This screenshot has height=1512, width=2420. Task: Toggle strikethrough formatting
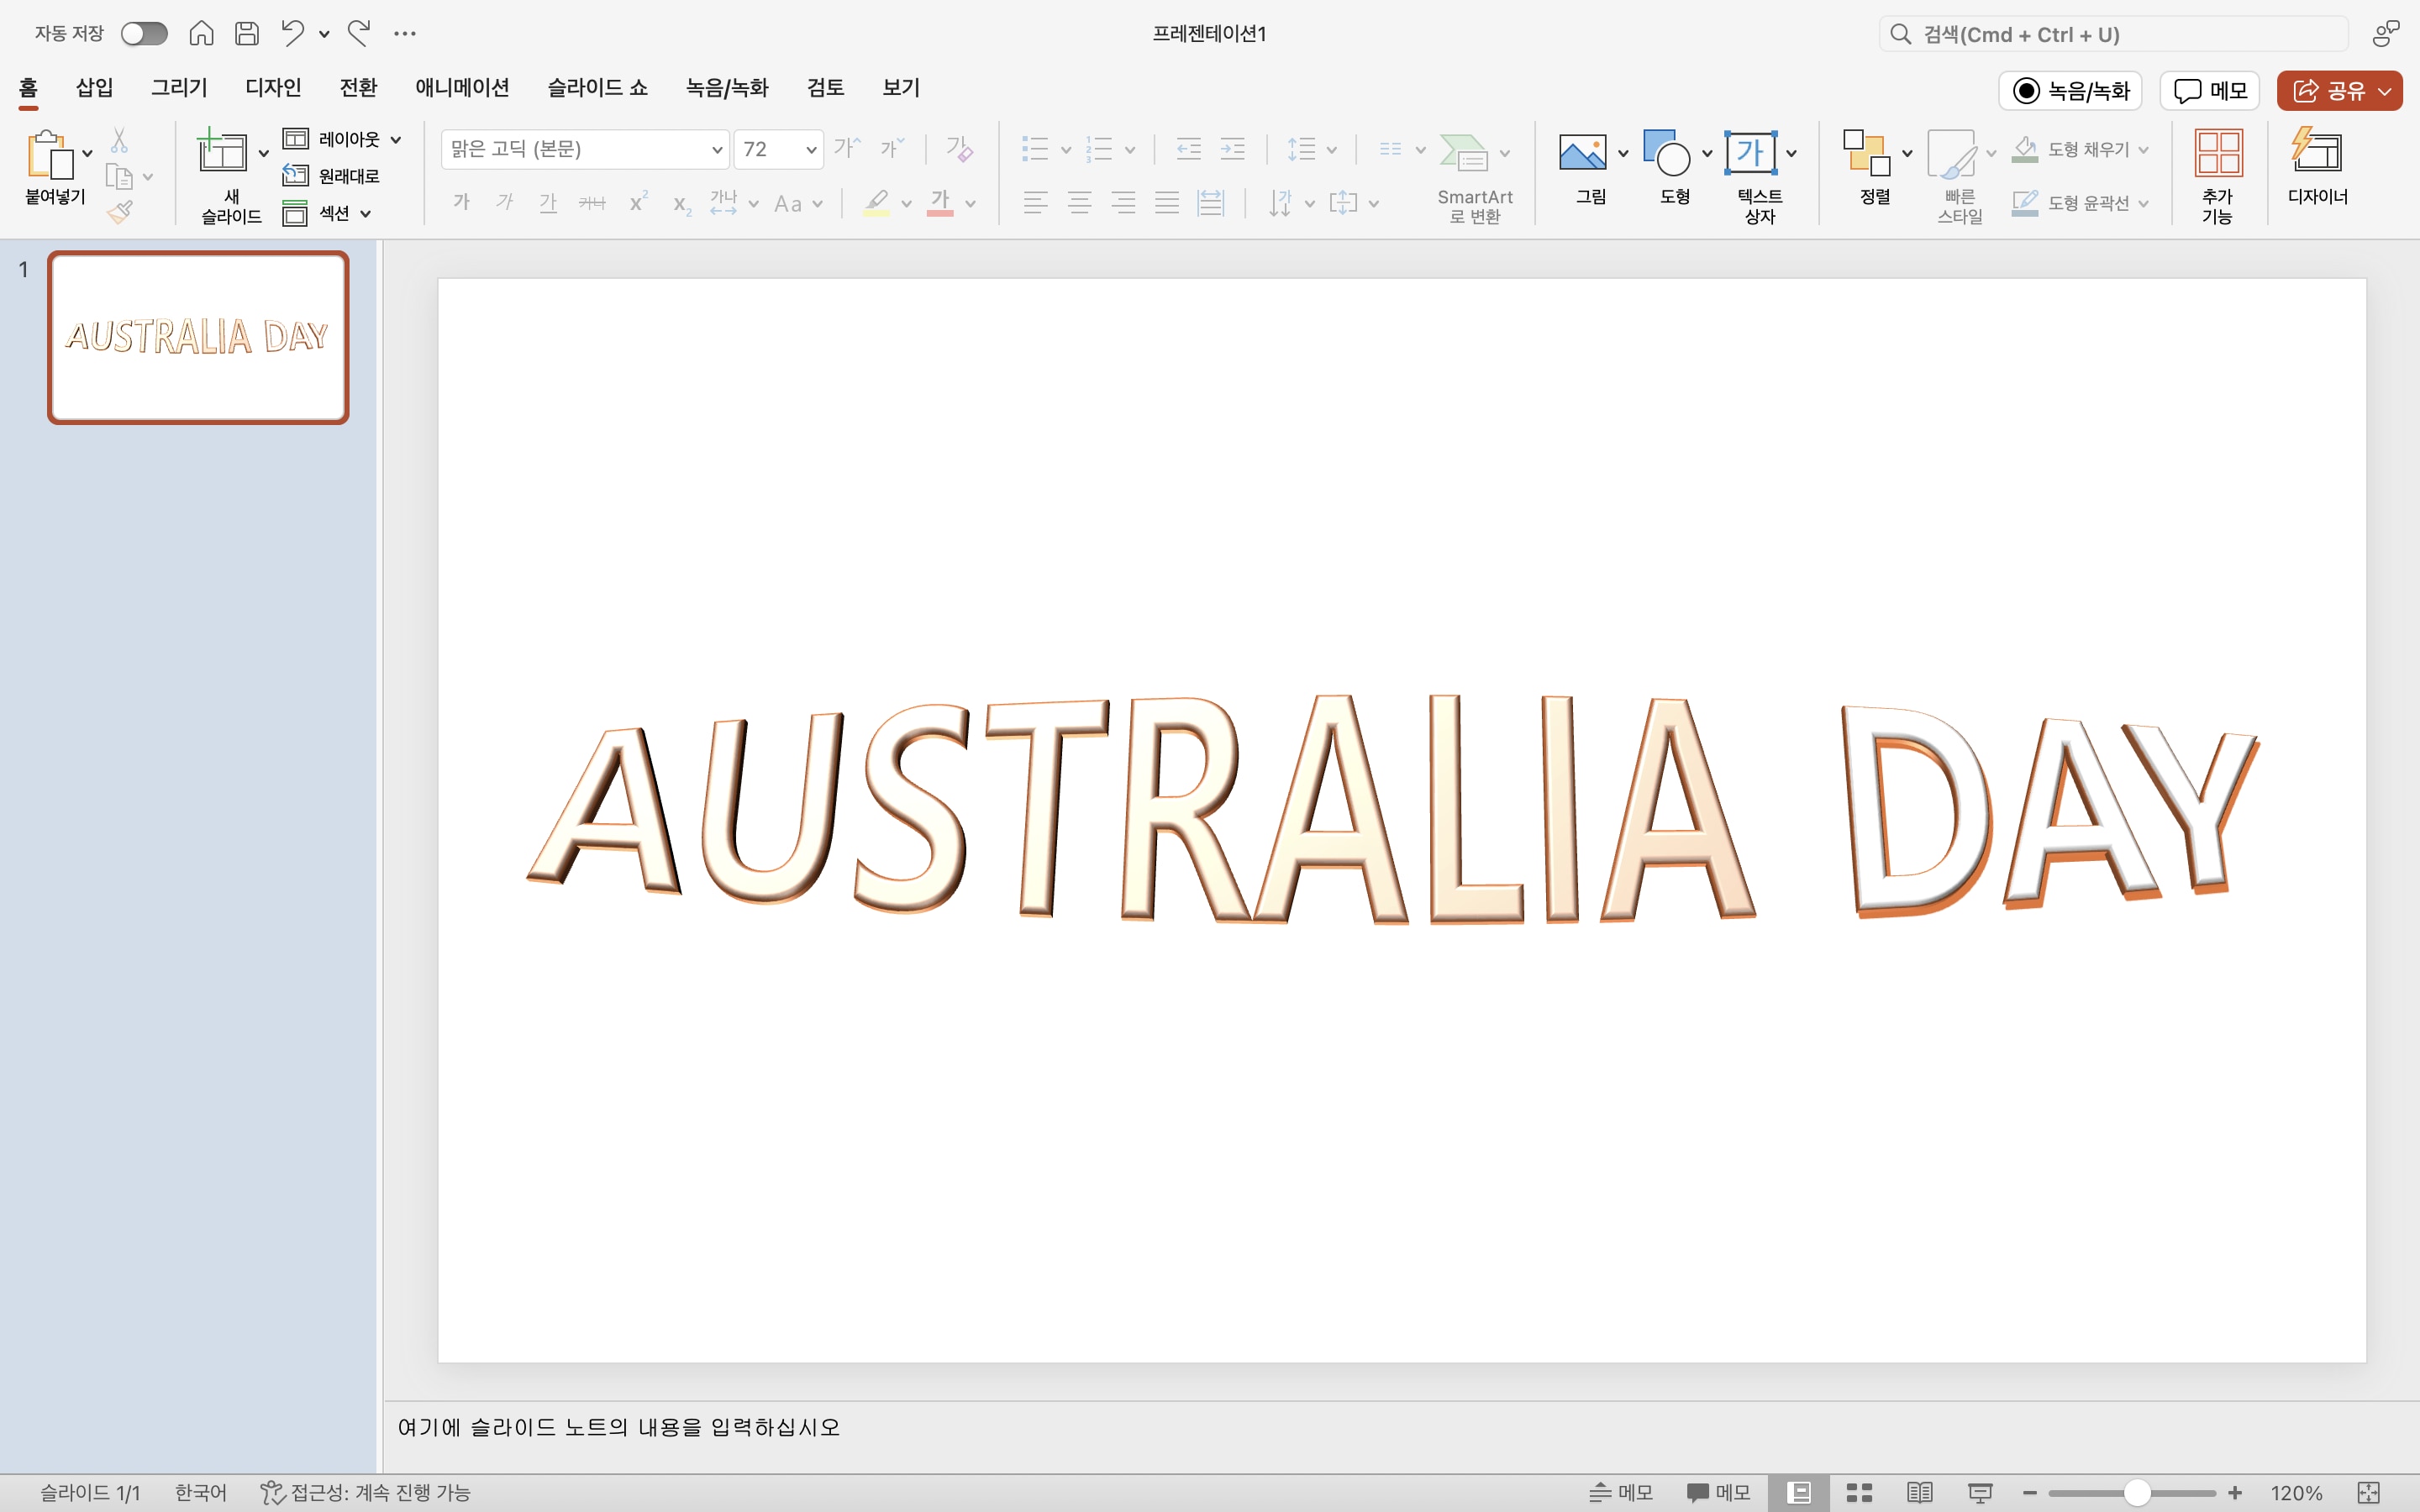tap(592, 203)
